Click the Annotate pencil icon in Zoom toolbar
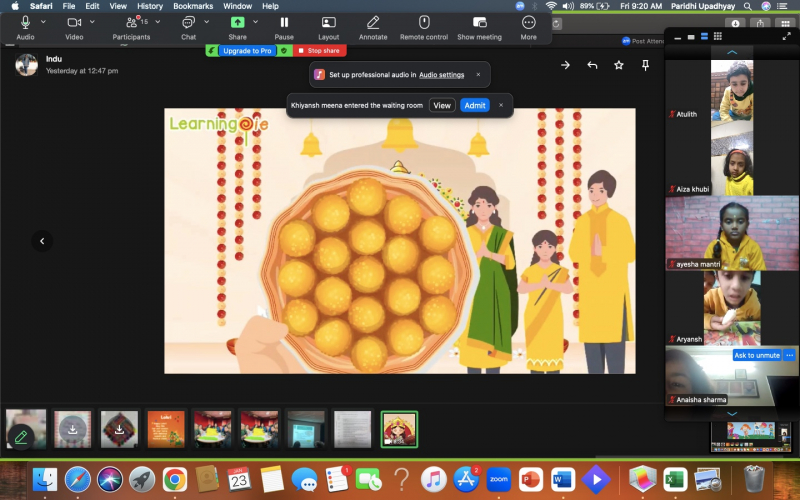This screenshot has width=800, height=500. [x=373, y=22]
